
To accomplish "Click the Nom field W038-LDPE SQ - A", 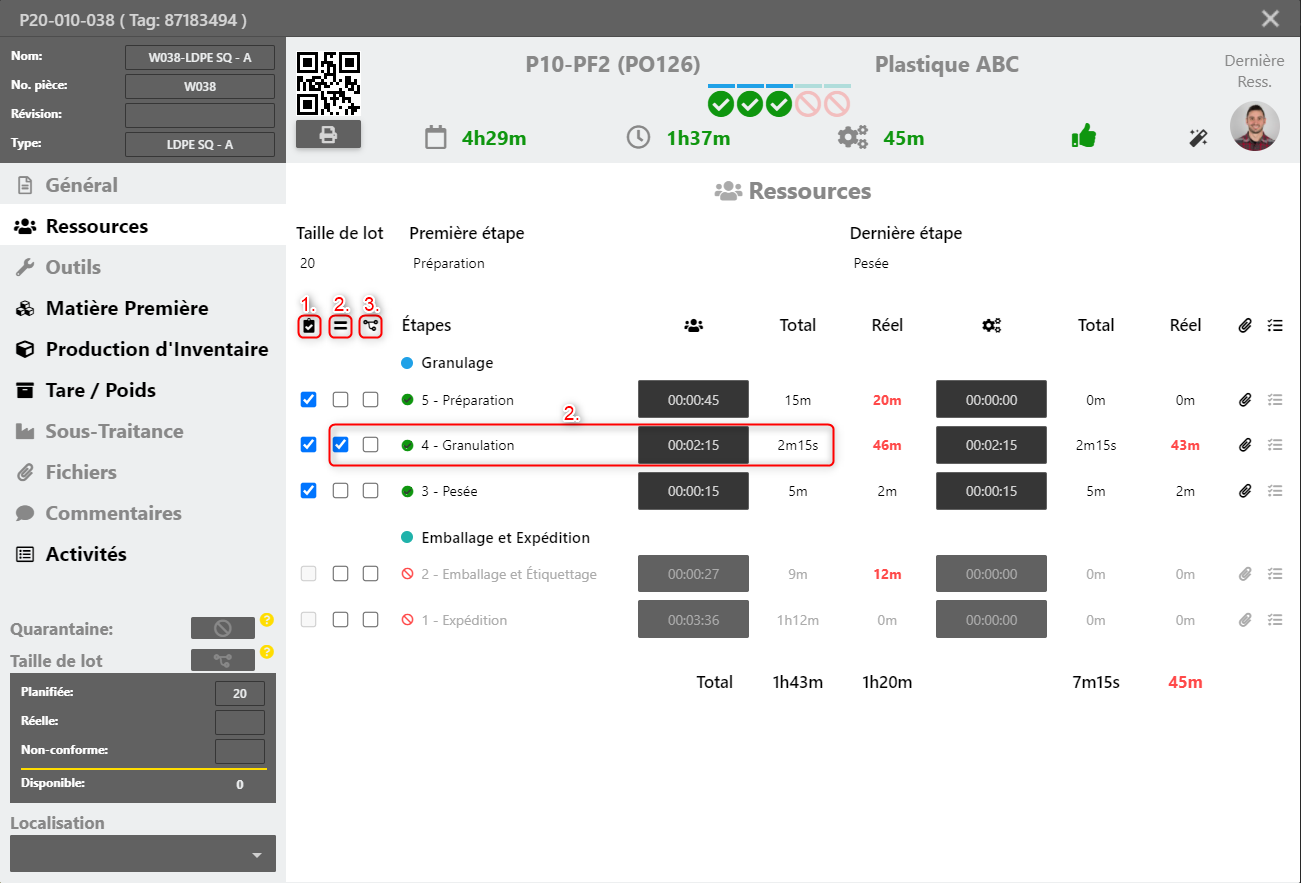I will pos(200,57).
